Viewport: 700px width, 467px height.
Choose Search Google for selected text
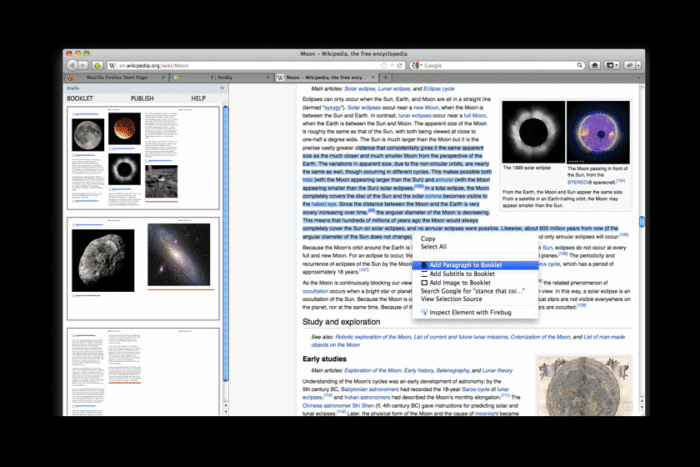[x=475, y=291]
